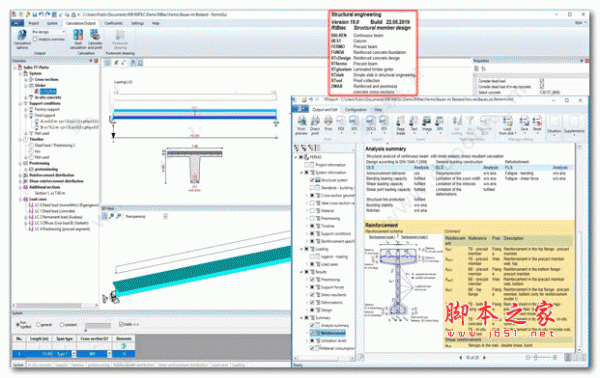600x378 pixels.
Task: Expand Factory support tree node
Action: pos(26,109)
